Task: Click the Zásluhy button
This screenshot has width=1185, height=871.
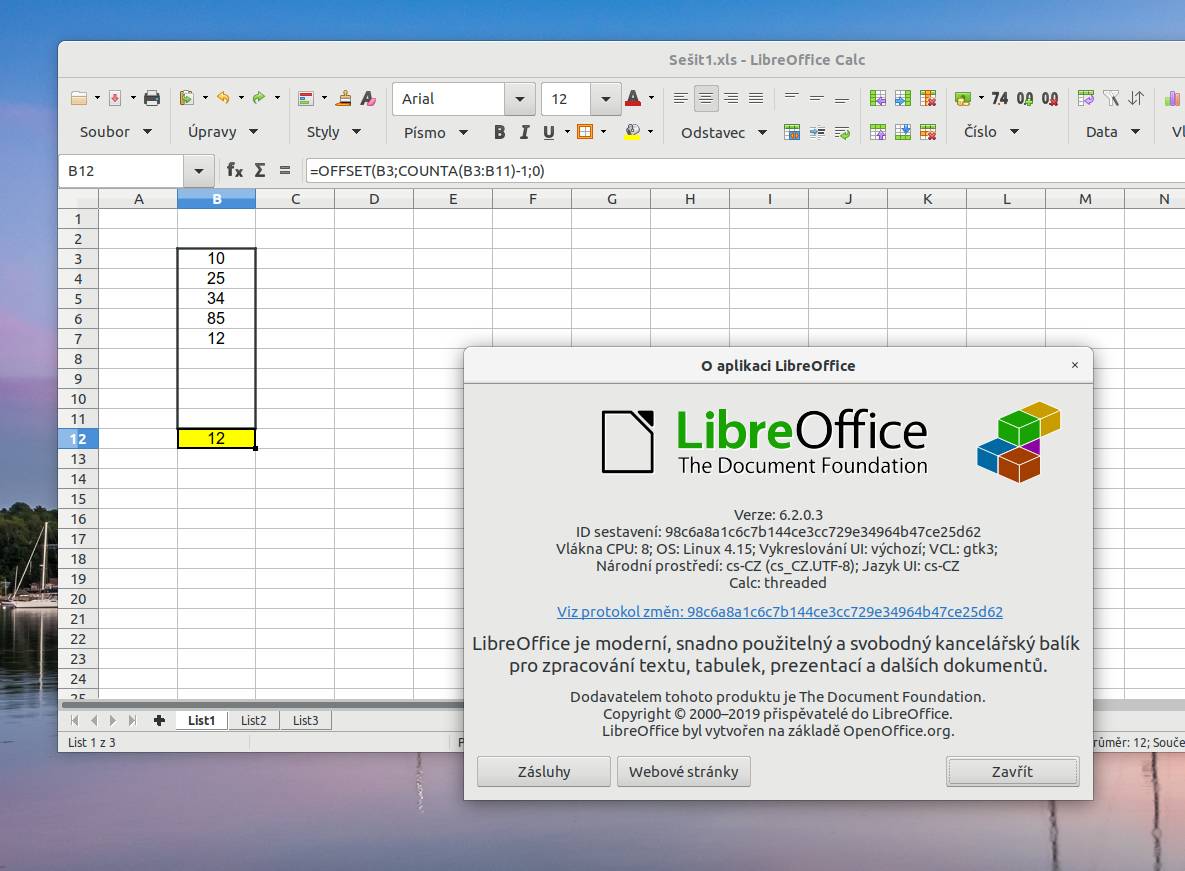Action: (x=544, y=772)
